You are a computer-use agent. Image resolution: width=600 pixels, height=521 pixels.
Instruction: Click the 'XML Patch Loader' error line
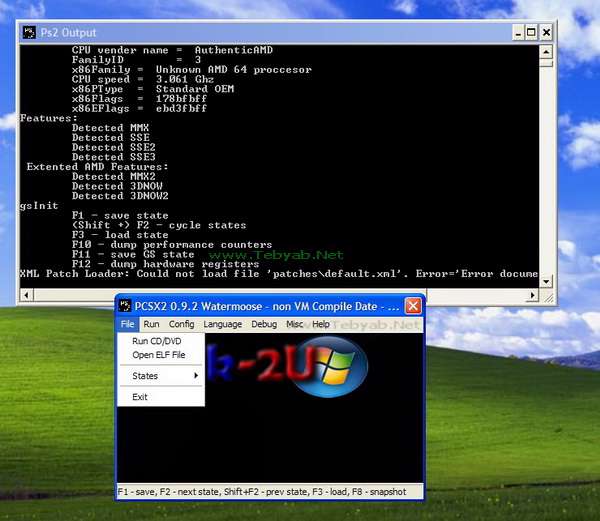[279, 274]
